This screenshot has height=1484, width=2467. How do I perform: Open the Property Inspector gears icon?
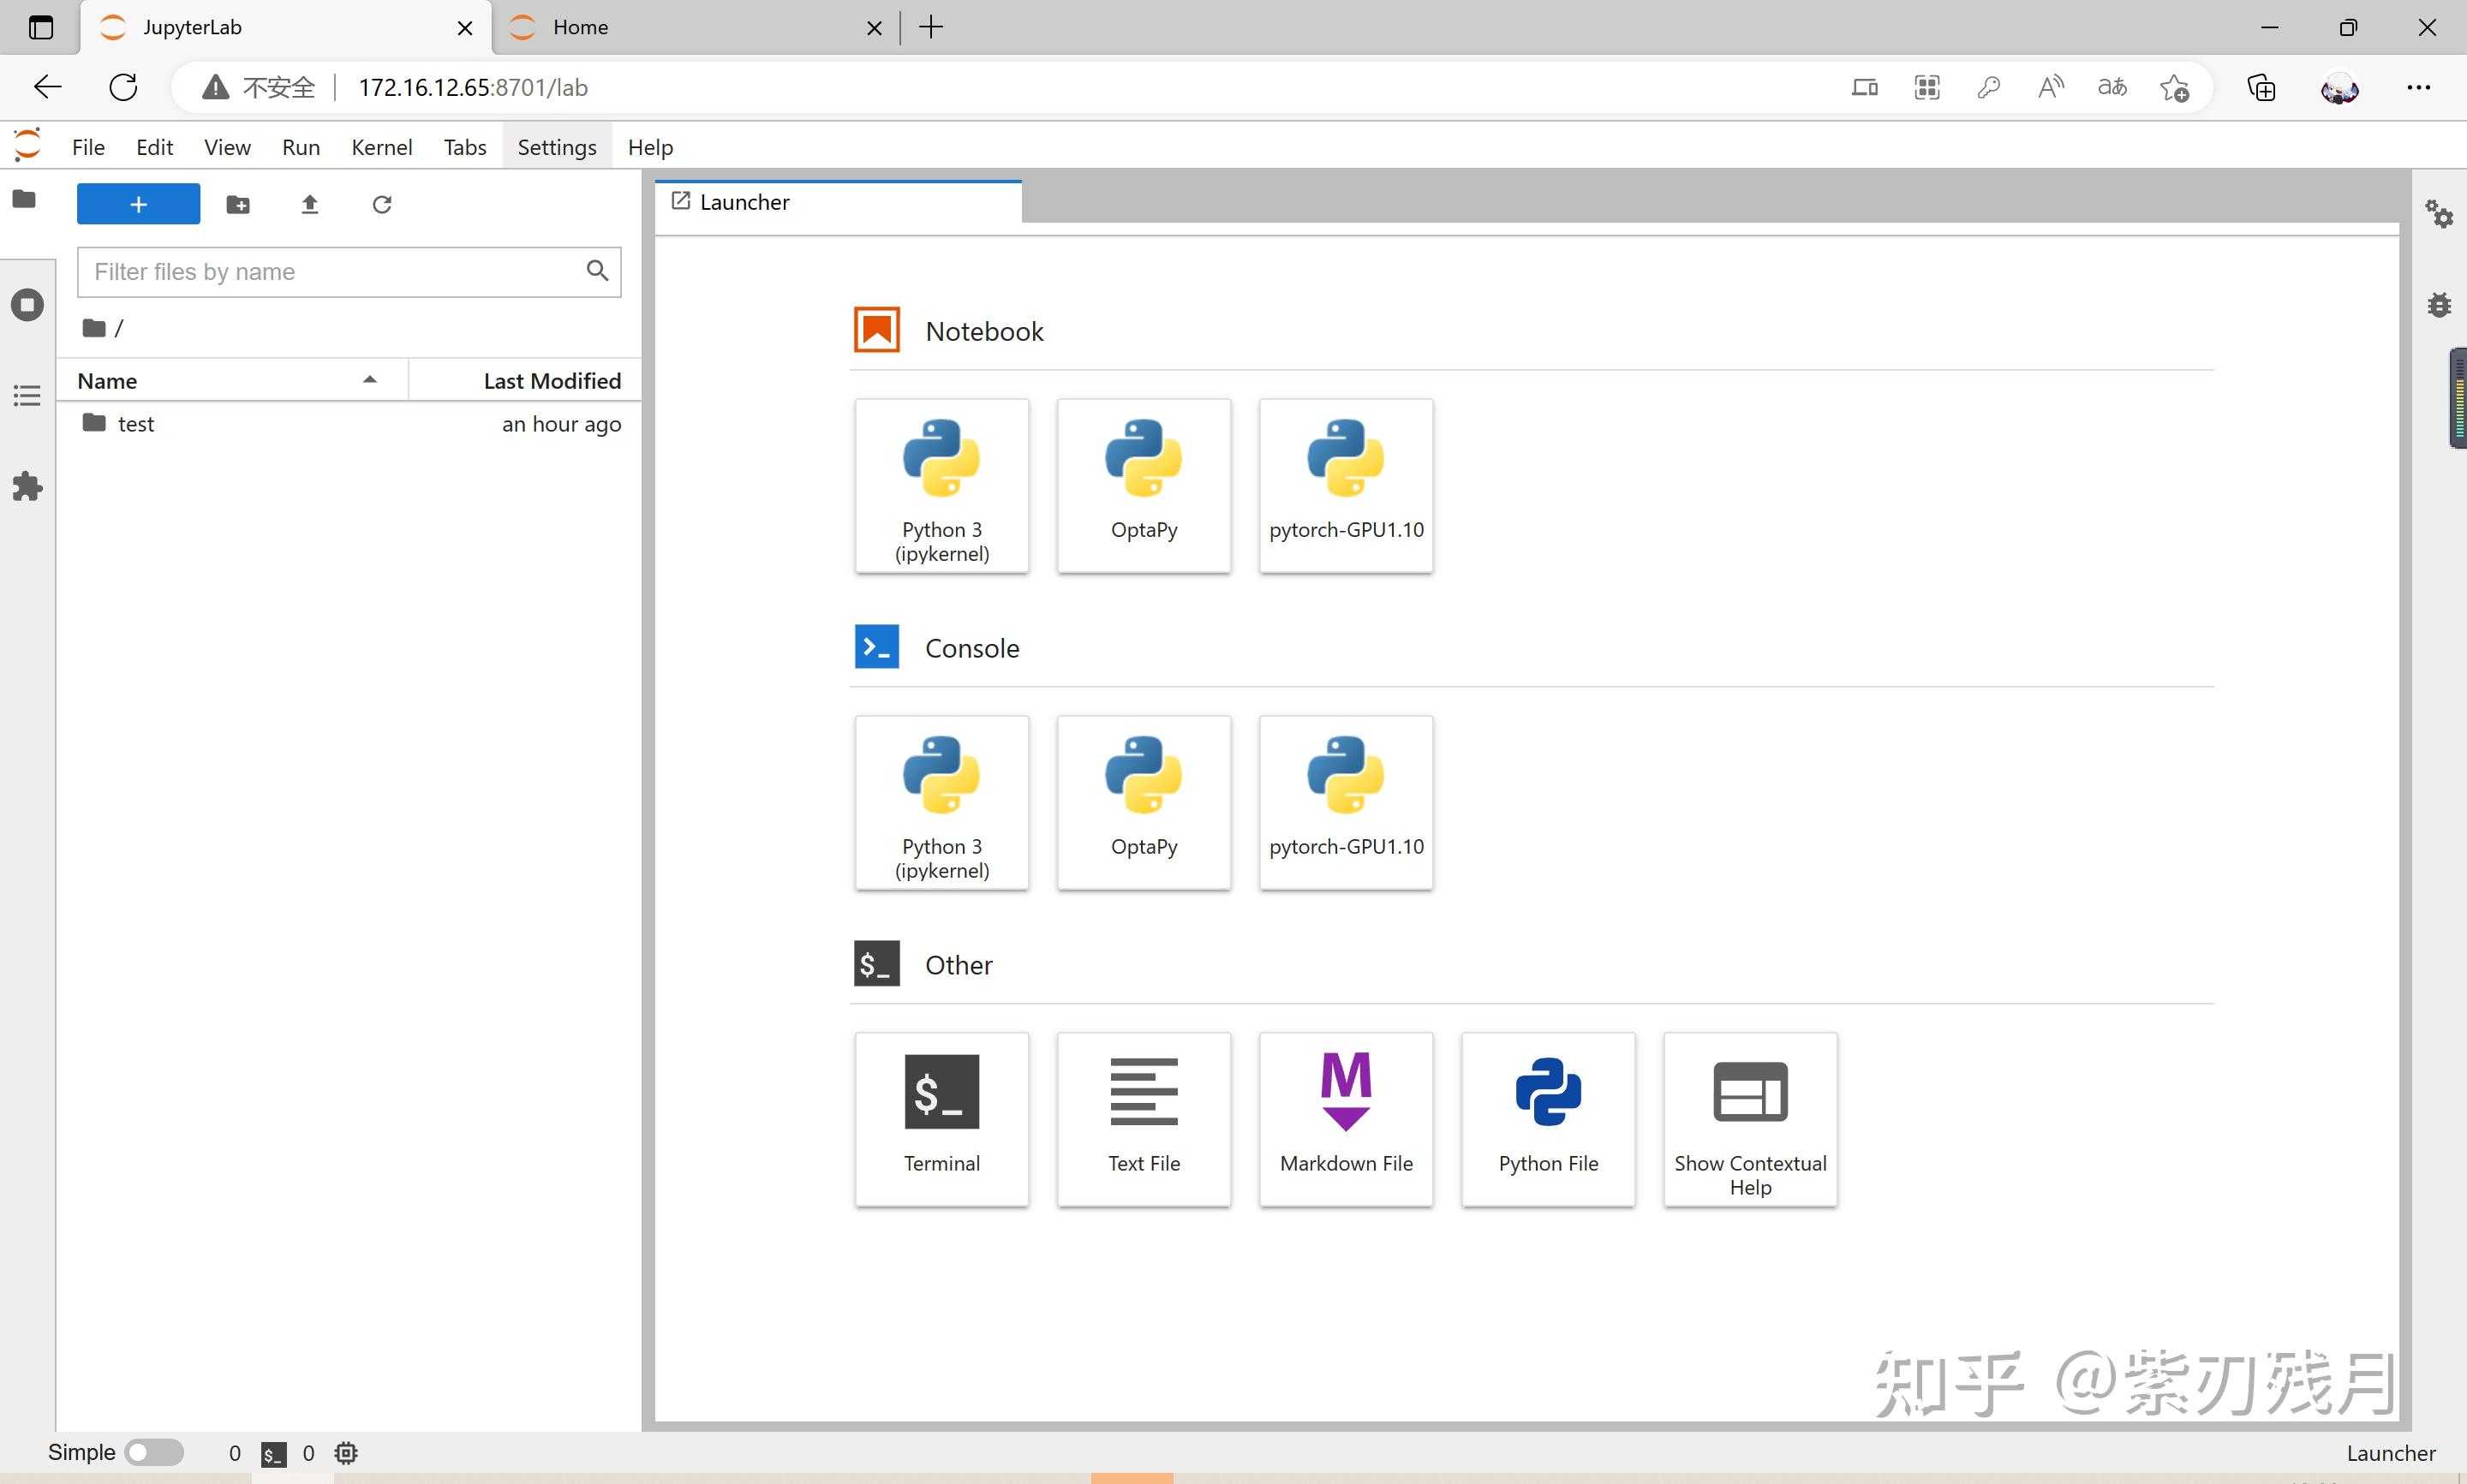pos(2439,213)
